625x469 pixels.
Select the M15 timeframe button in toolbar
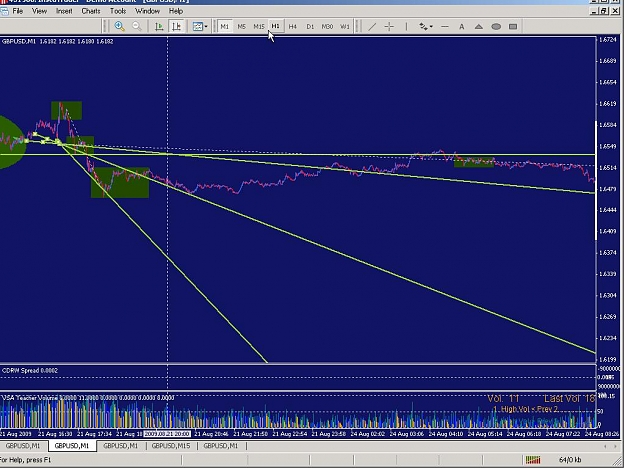pyautogui.click(x=259, y=27)
